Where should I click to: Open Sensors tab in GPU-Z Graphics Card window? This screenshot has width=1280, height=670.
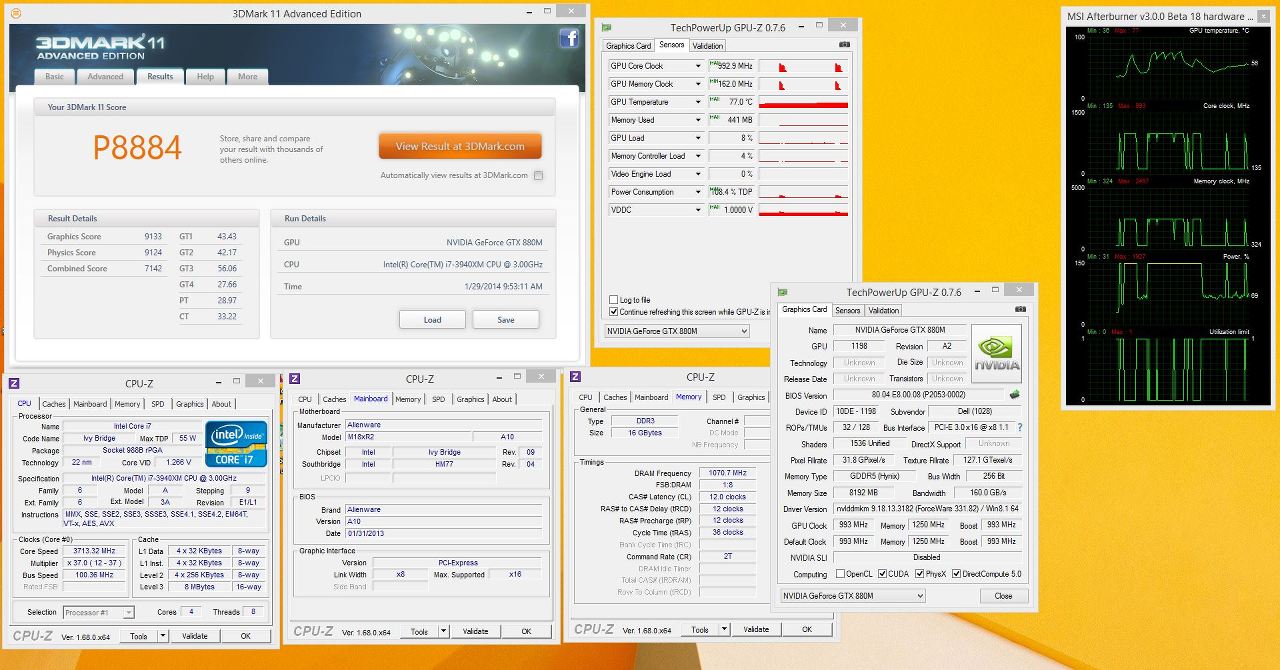point(848,311)
